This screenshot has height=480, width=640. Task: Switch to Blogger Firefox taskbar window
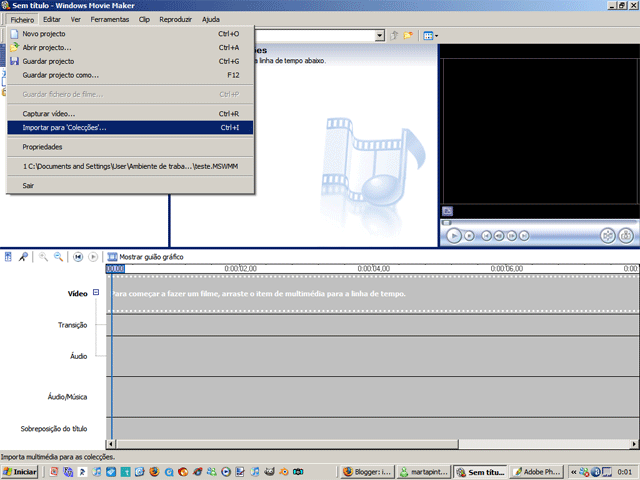point(368,472)
